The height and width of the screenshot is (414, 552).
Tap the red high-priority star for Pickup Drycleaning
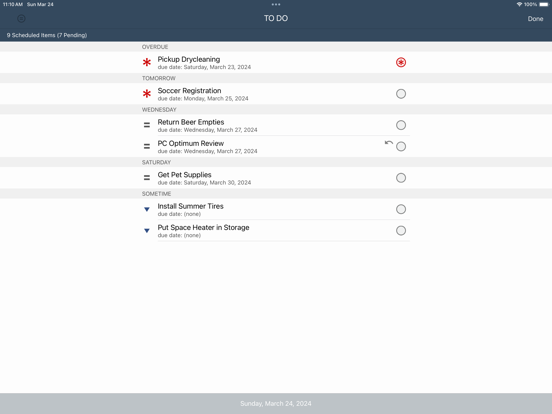[147, 62]
